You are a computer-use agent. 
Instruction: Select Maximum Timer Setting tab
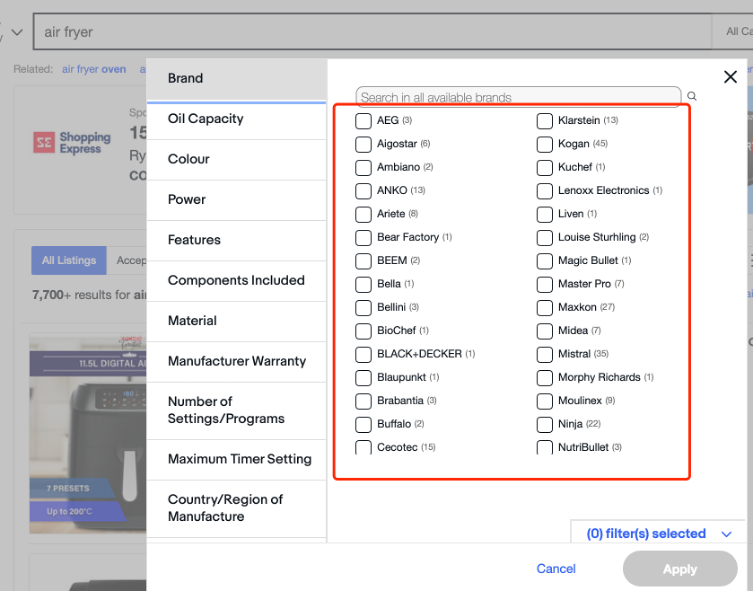click(x=237, y=460)
